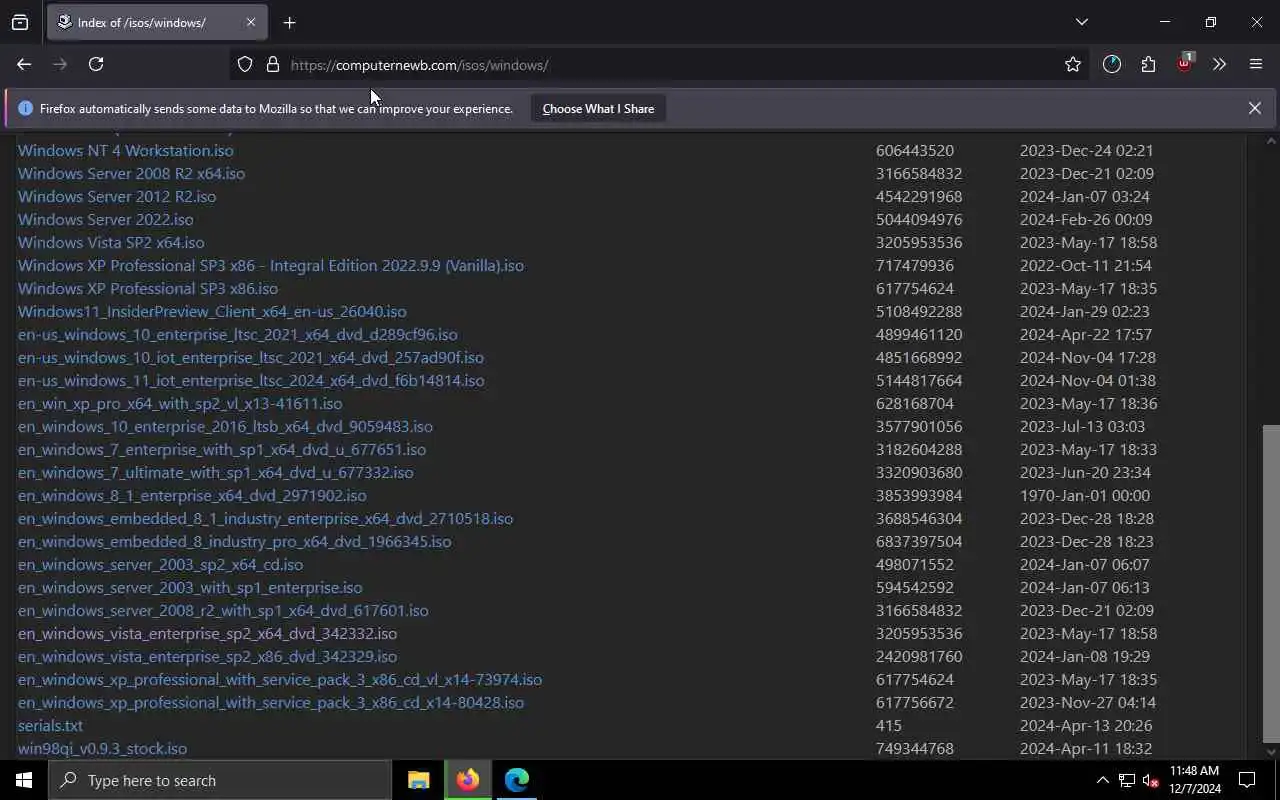Click file size 415 for serials.txt
The image size is (1280, 800).
pyautogui.click(x=888, y=726)
